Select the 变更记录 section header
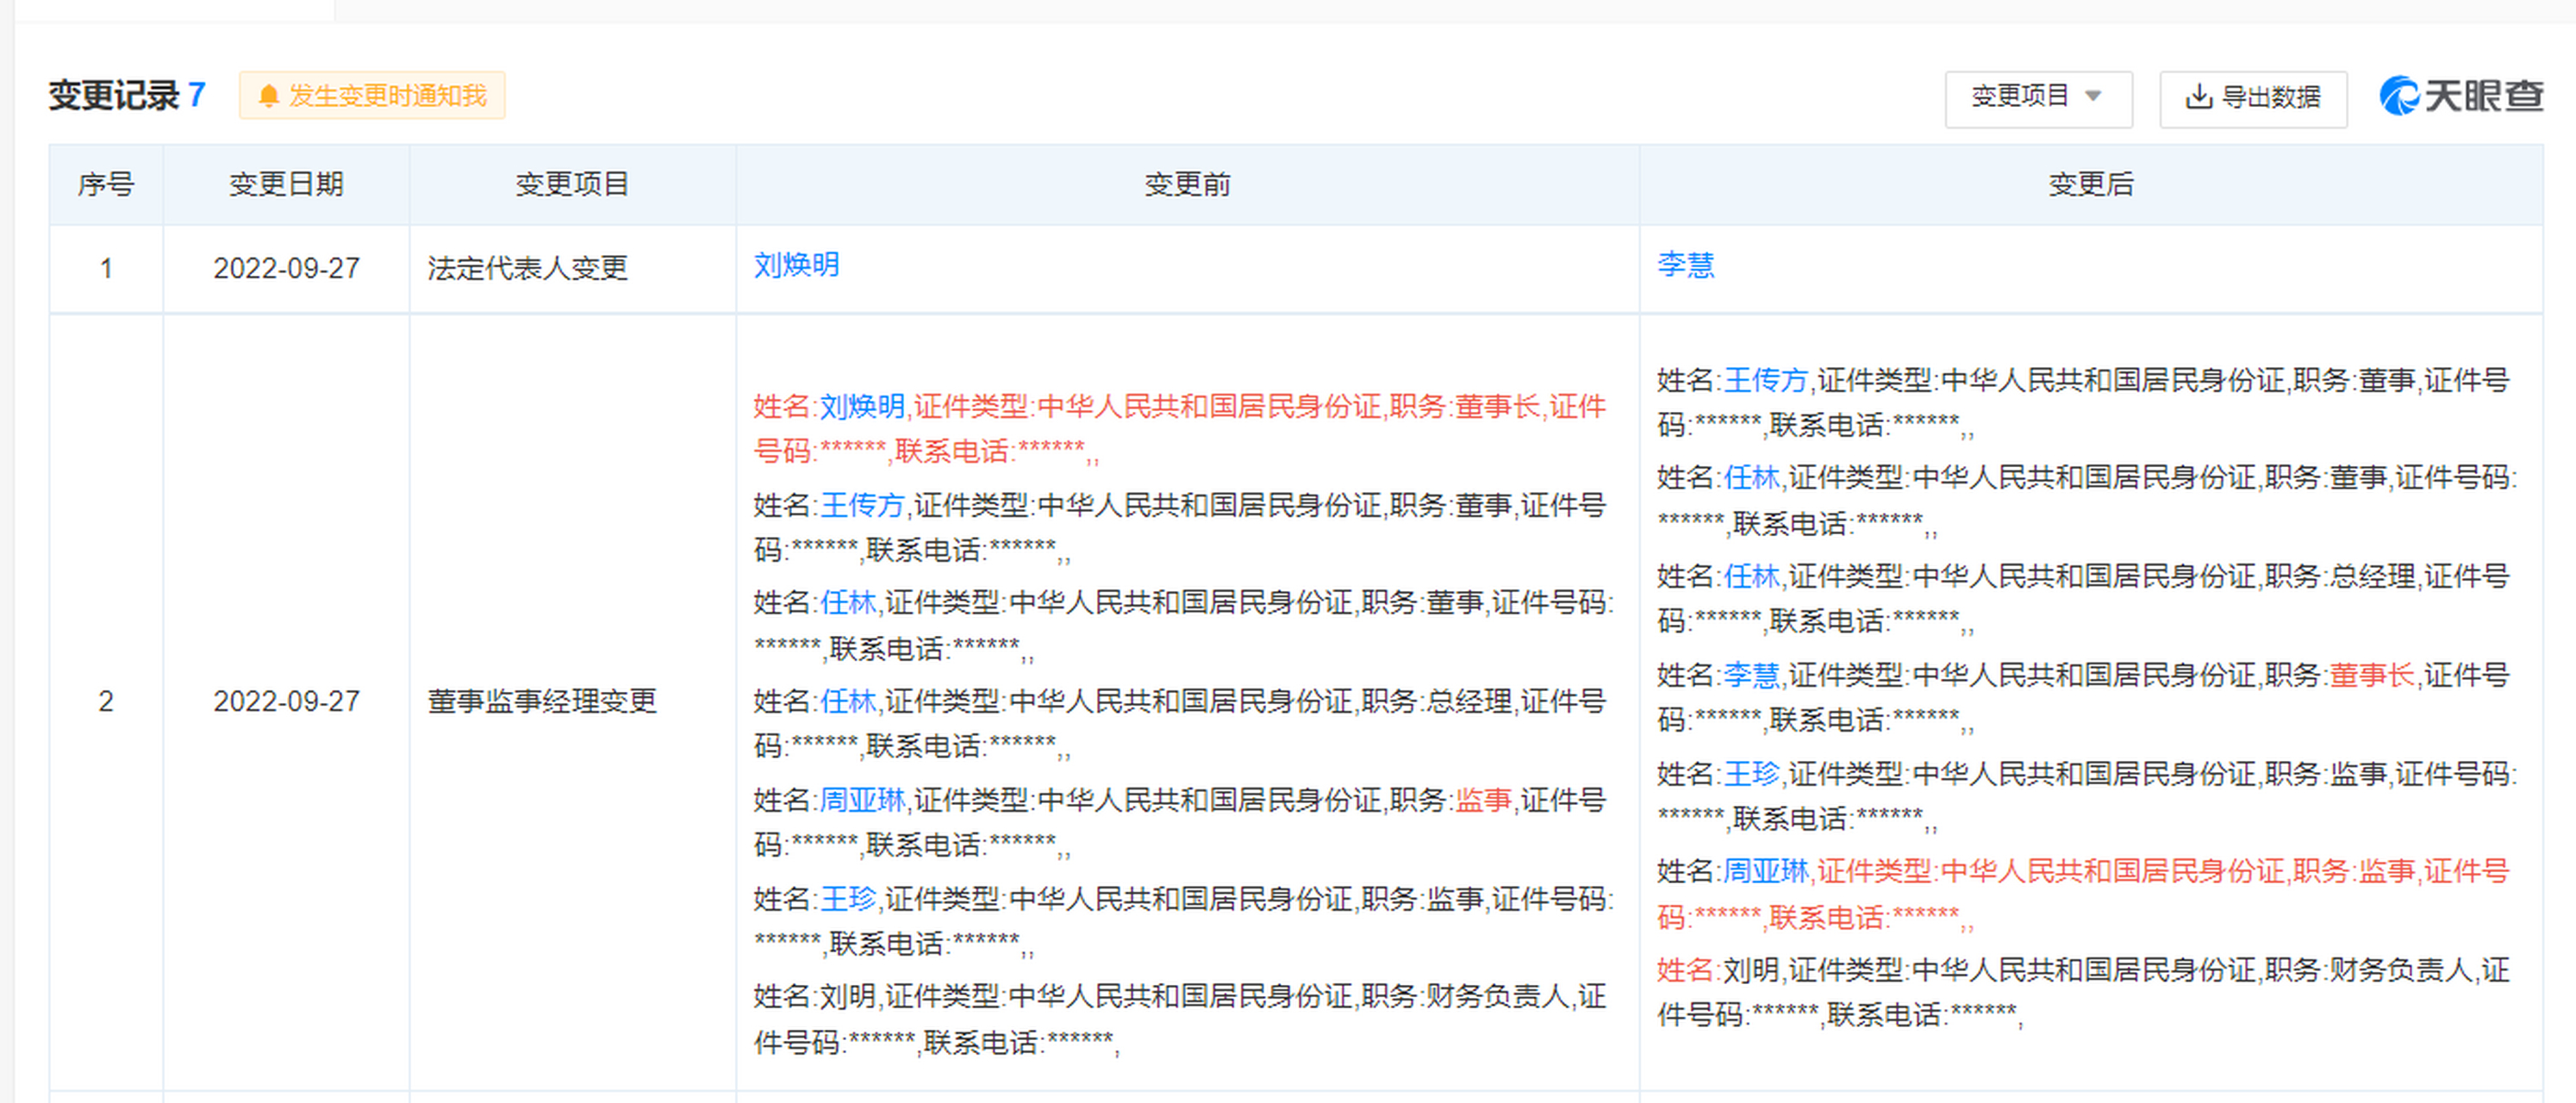 [x=115, y=95]
